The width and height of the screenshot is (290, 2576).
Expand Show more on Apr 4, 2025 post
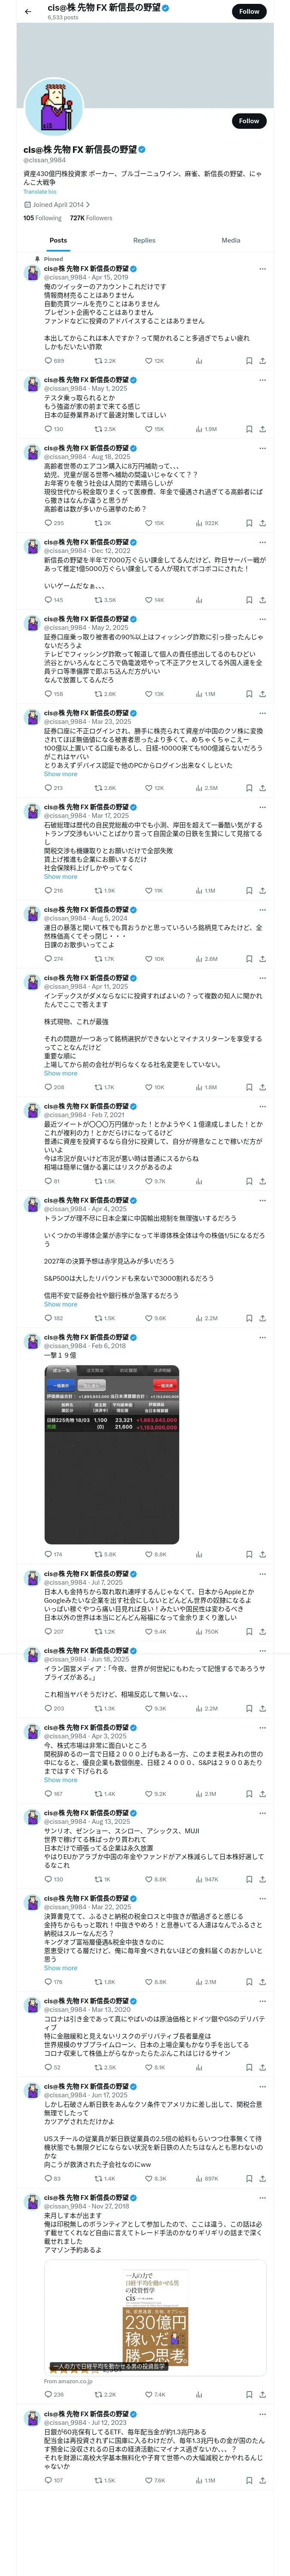[60, 1304]
